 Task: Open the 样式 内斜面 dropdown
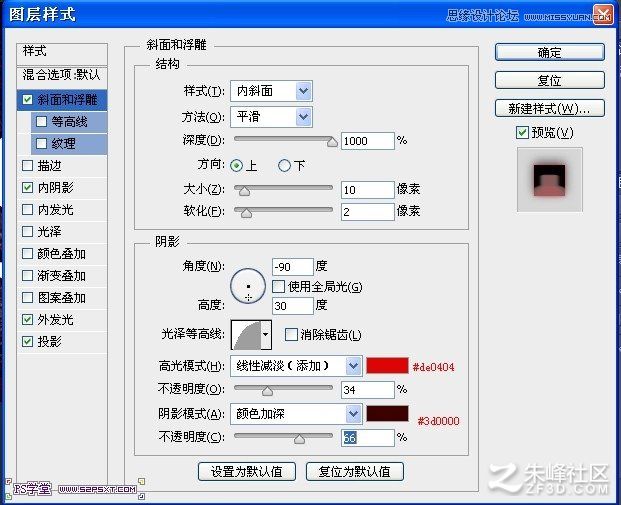pyautogui.click(x=272, y=91)
